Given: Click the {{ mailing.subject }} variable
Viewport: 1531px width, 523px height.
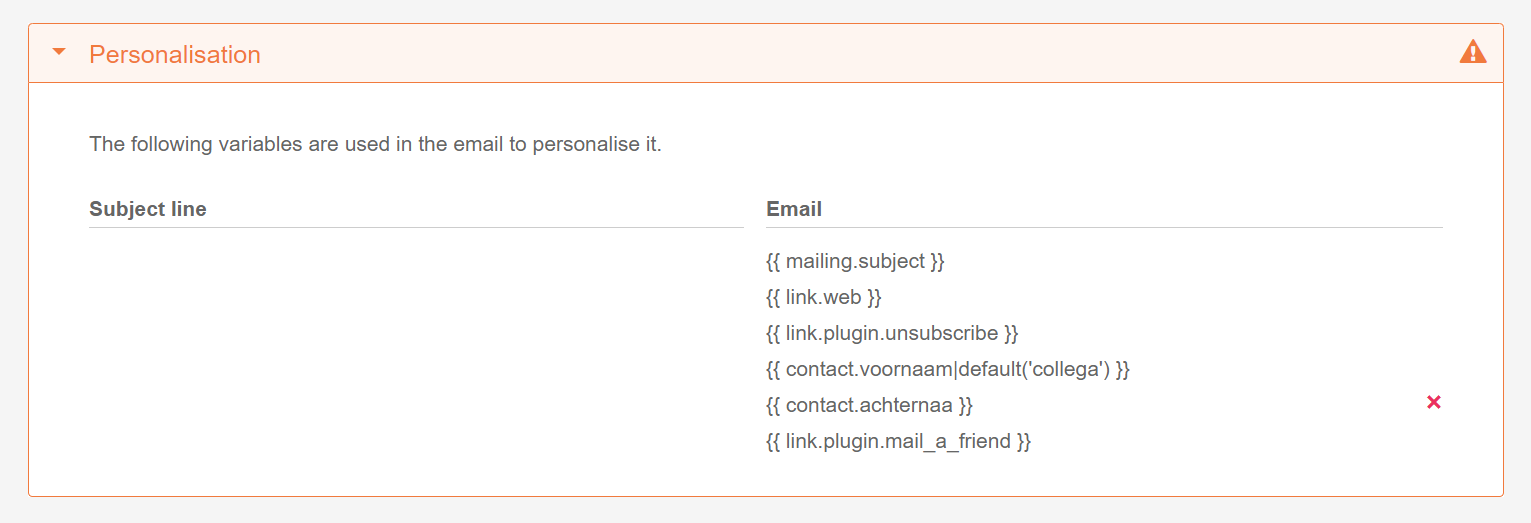Looking at the screenshot, I should tap(856, 261).
